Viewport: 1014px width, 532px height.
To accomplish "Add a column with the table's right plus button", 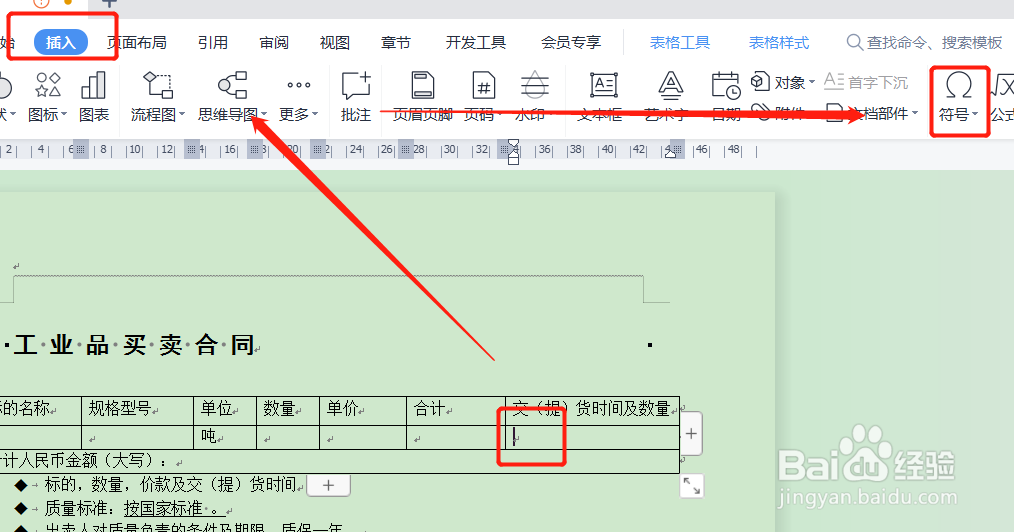I will point(691,433).
